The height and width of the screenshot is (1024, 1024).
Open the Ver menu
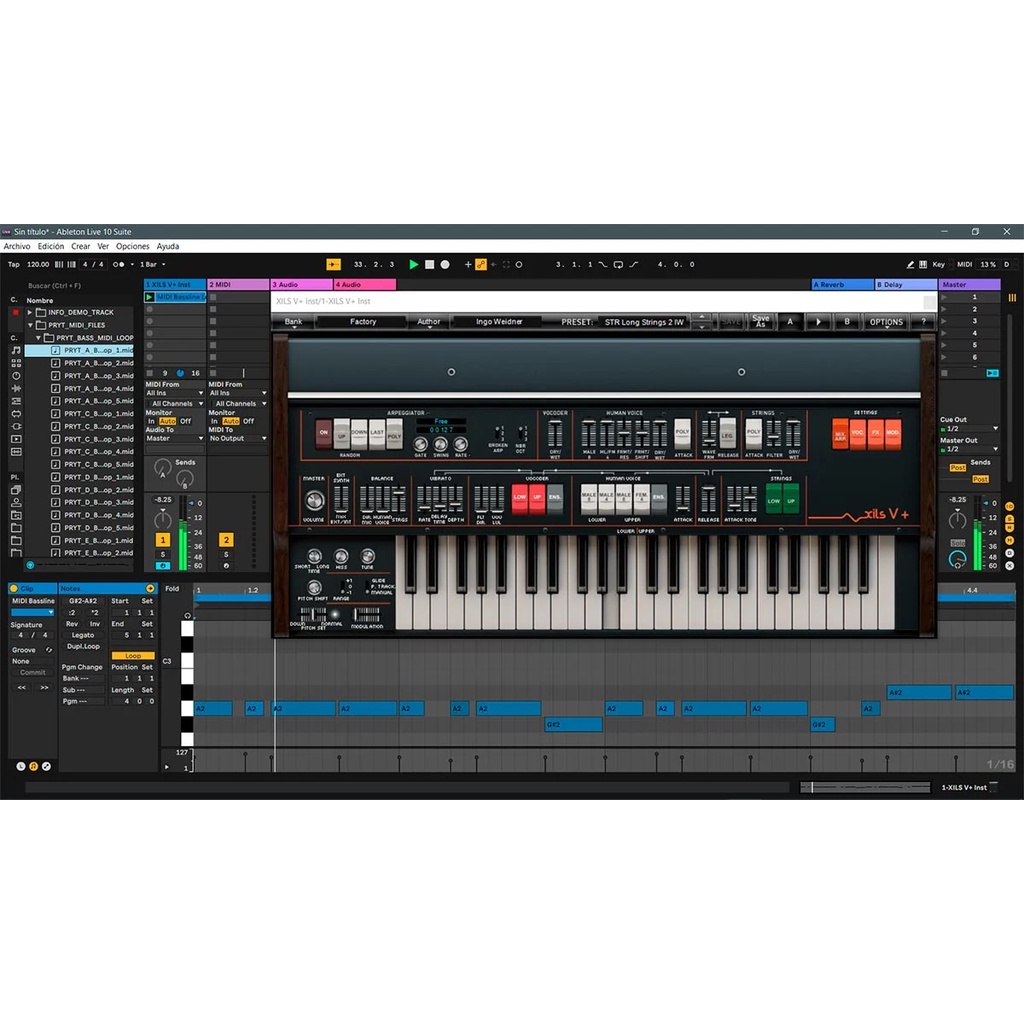point(103,246)
